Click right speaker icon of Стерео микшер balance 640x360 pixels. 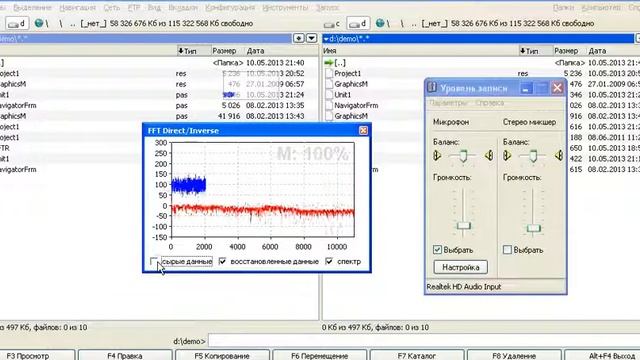[x=559, y=156]
